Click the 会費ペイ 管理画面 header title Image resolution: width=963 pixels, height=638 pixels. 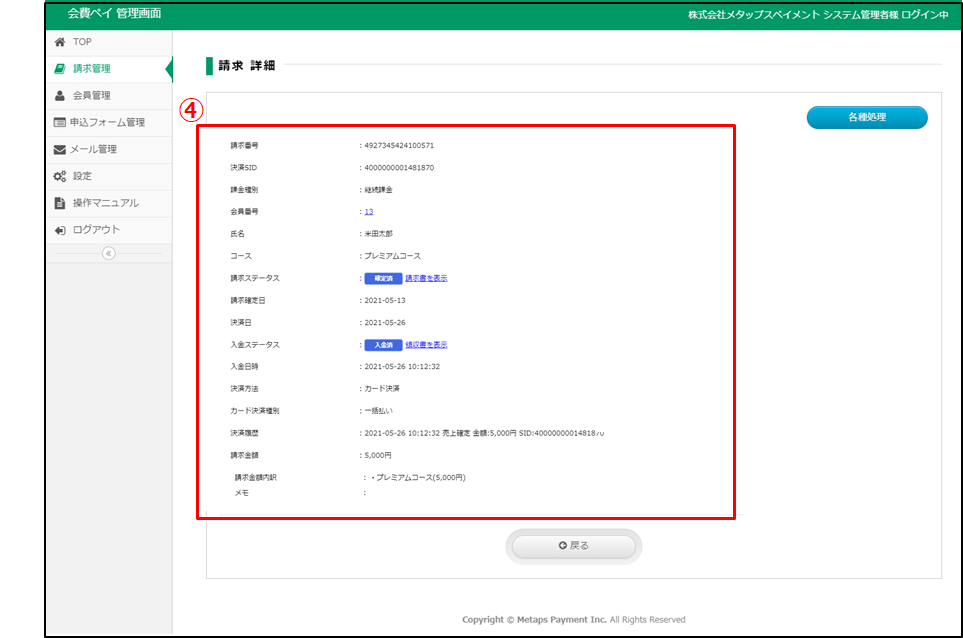click(x=114, y=14)
